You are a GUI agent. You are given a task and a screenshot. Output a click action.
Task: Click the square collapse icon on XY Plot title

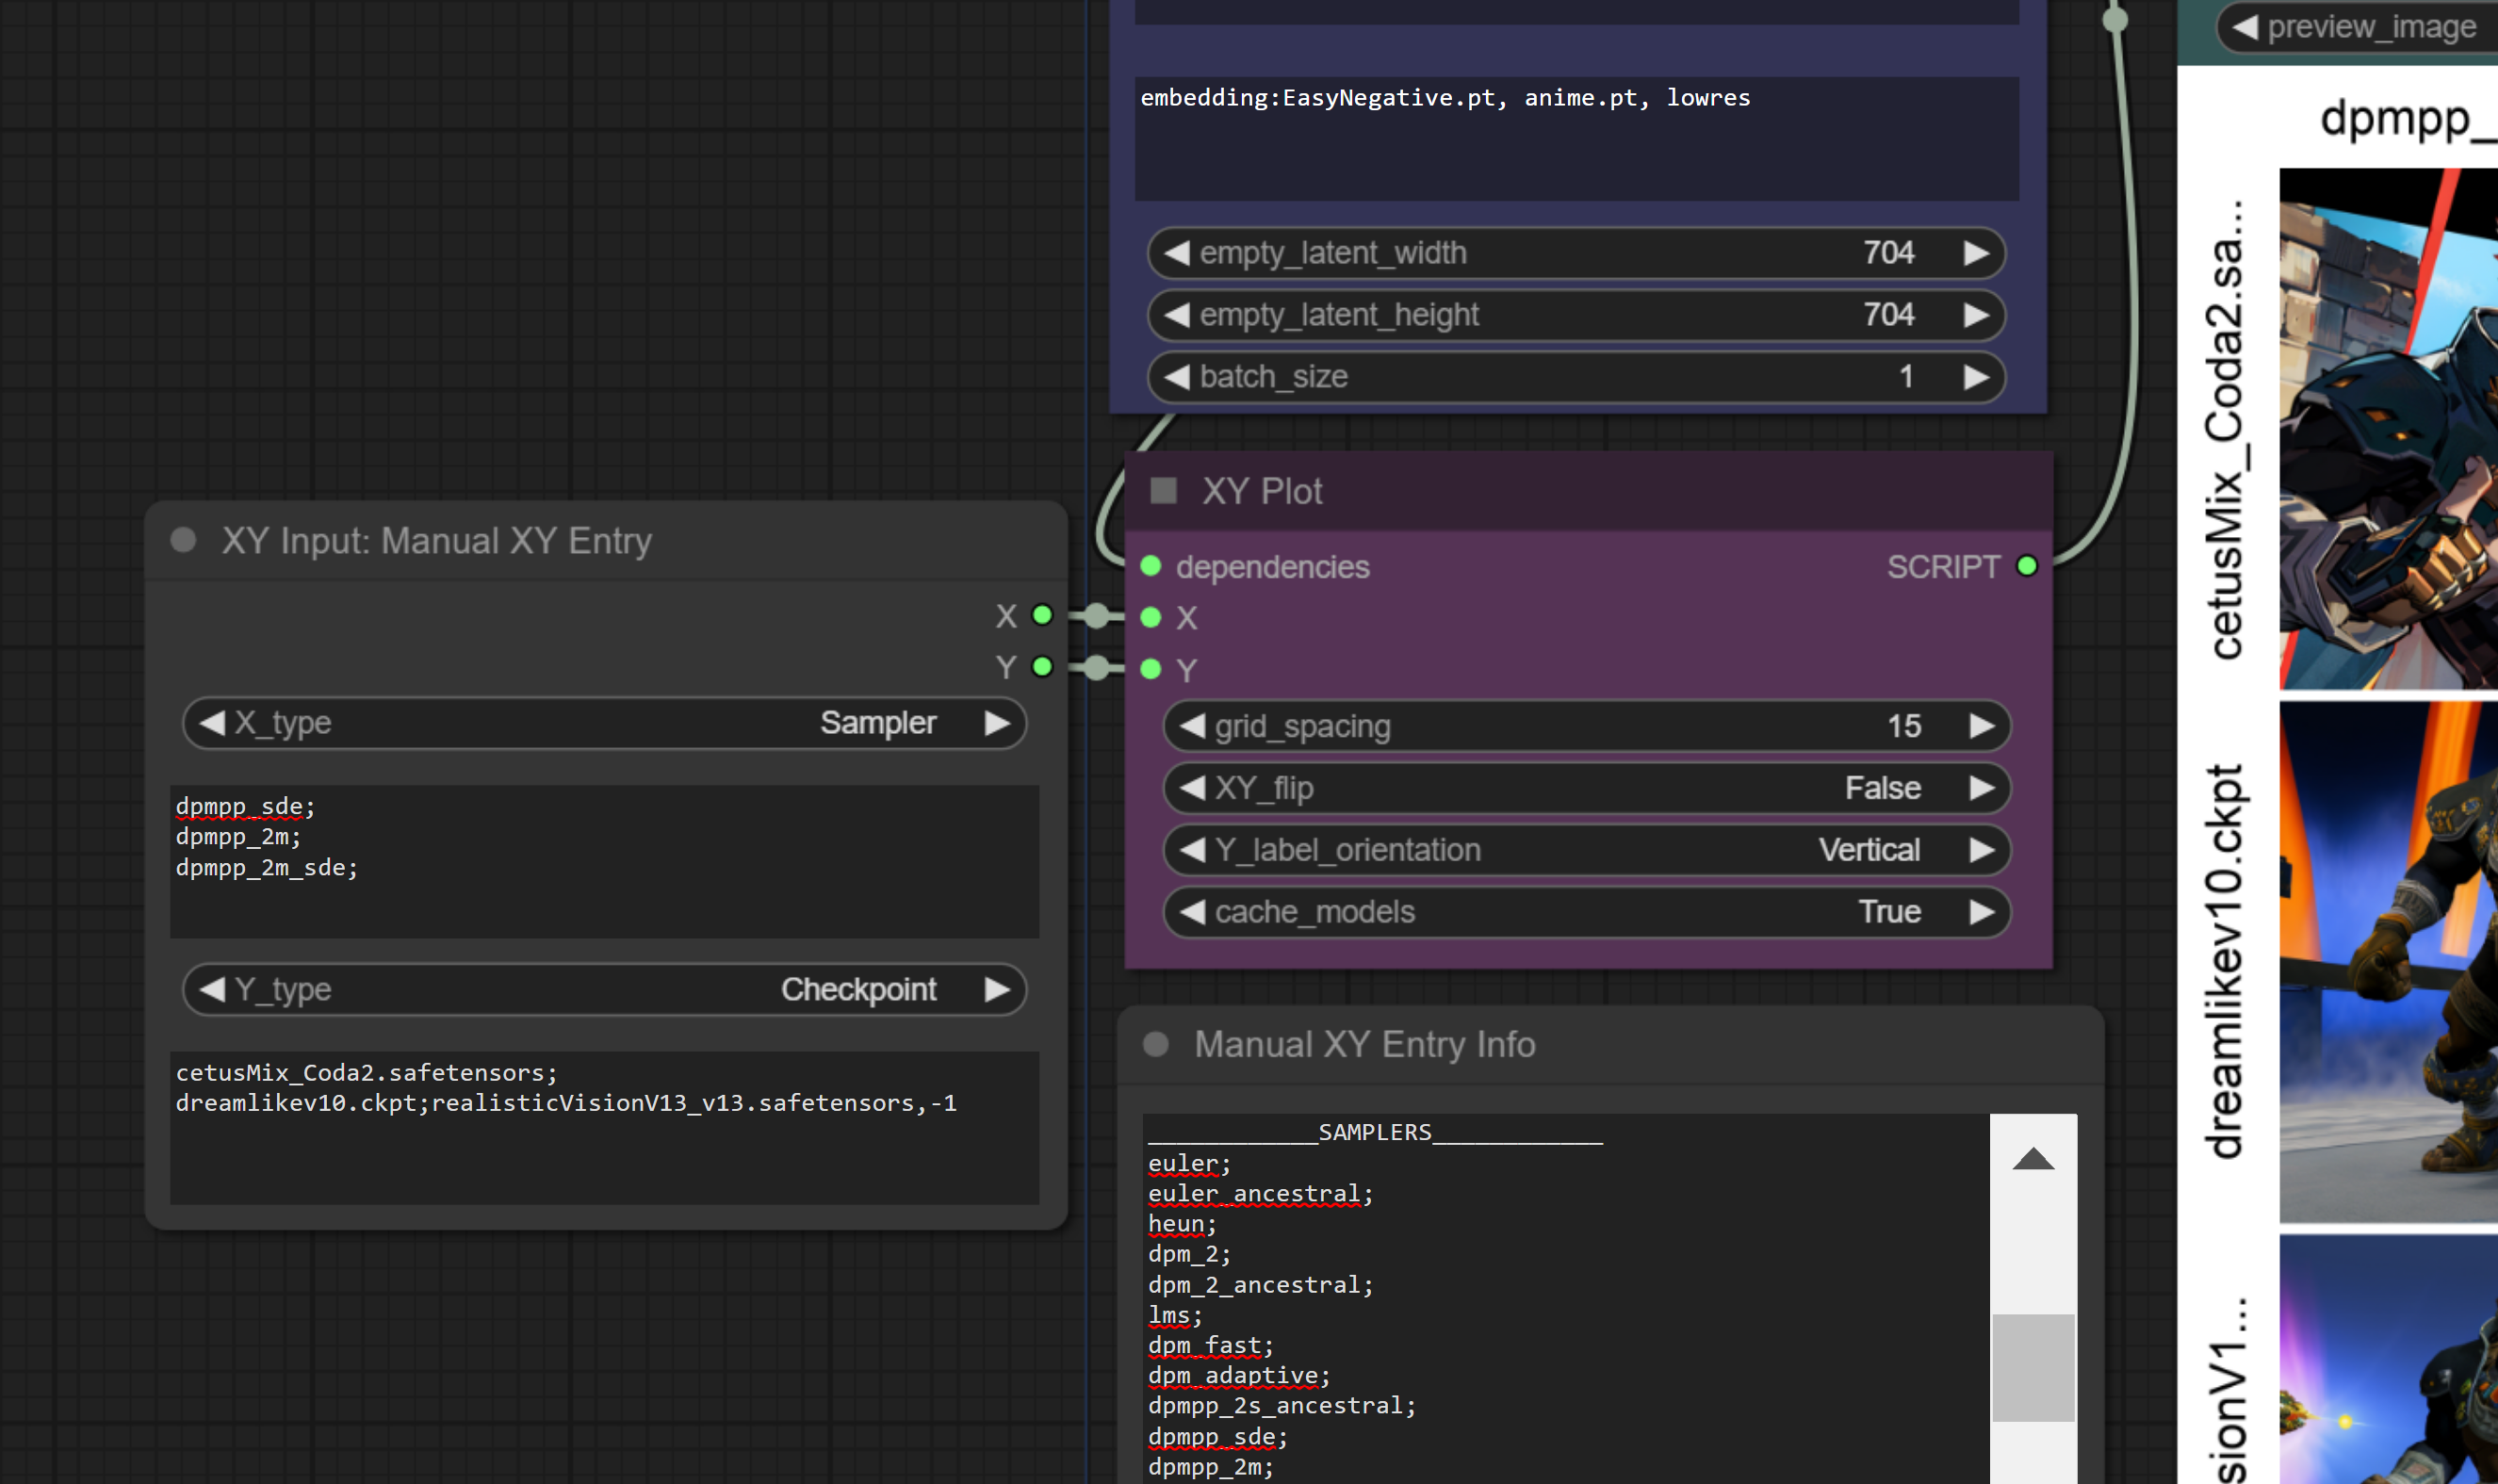point(1165,490)
